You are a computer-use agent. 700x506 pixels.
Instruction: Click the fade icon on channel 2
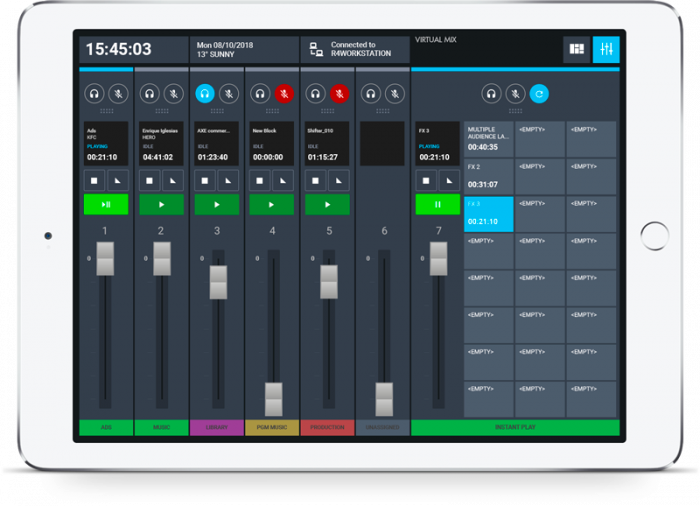point(173,180)
